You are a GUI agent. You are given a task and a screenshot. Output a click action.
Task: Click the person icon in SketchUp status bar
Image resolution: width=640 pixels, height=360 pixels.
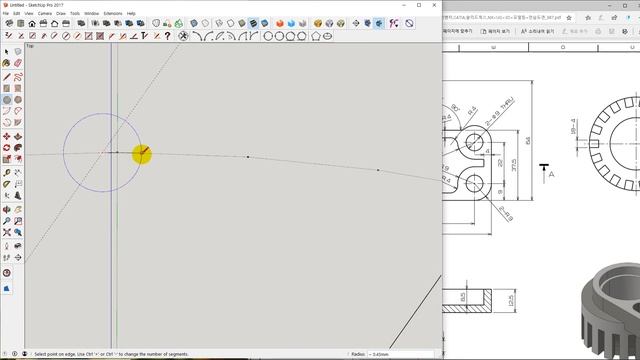(24, 354)
